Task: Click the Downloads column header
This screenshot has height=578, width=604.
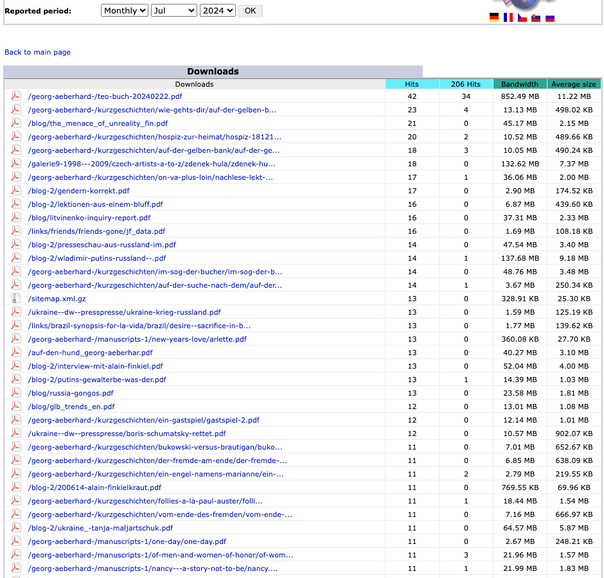Action: point(194,84)
